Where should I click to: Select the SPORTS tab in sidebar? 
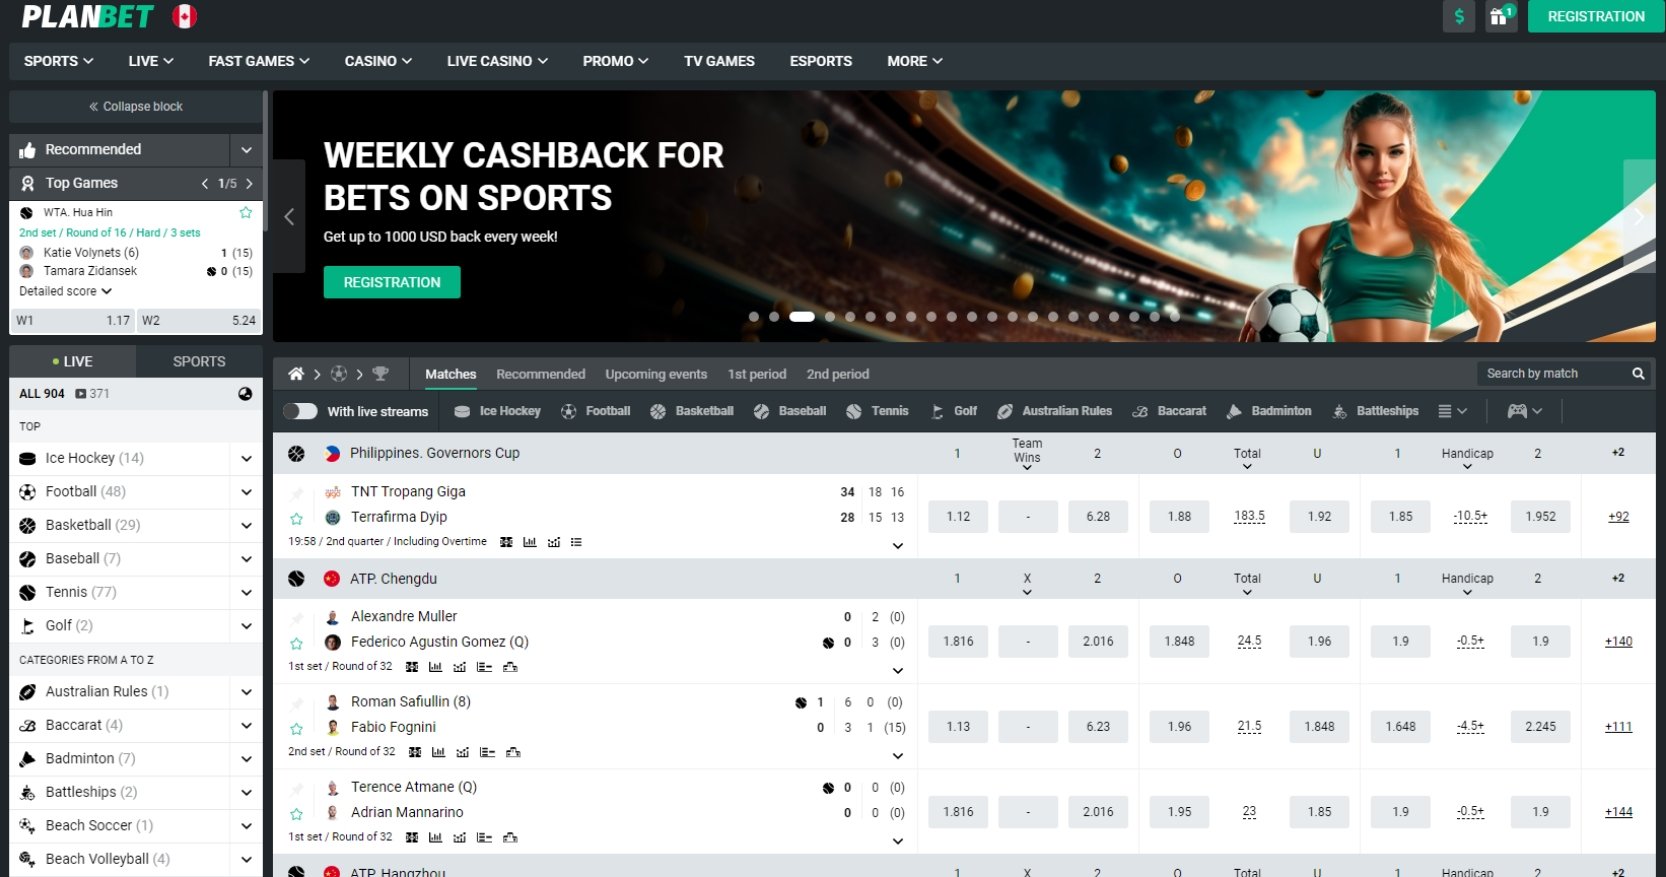coord(199,361)
